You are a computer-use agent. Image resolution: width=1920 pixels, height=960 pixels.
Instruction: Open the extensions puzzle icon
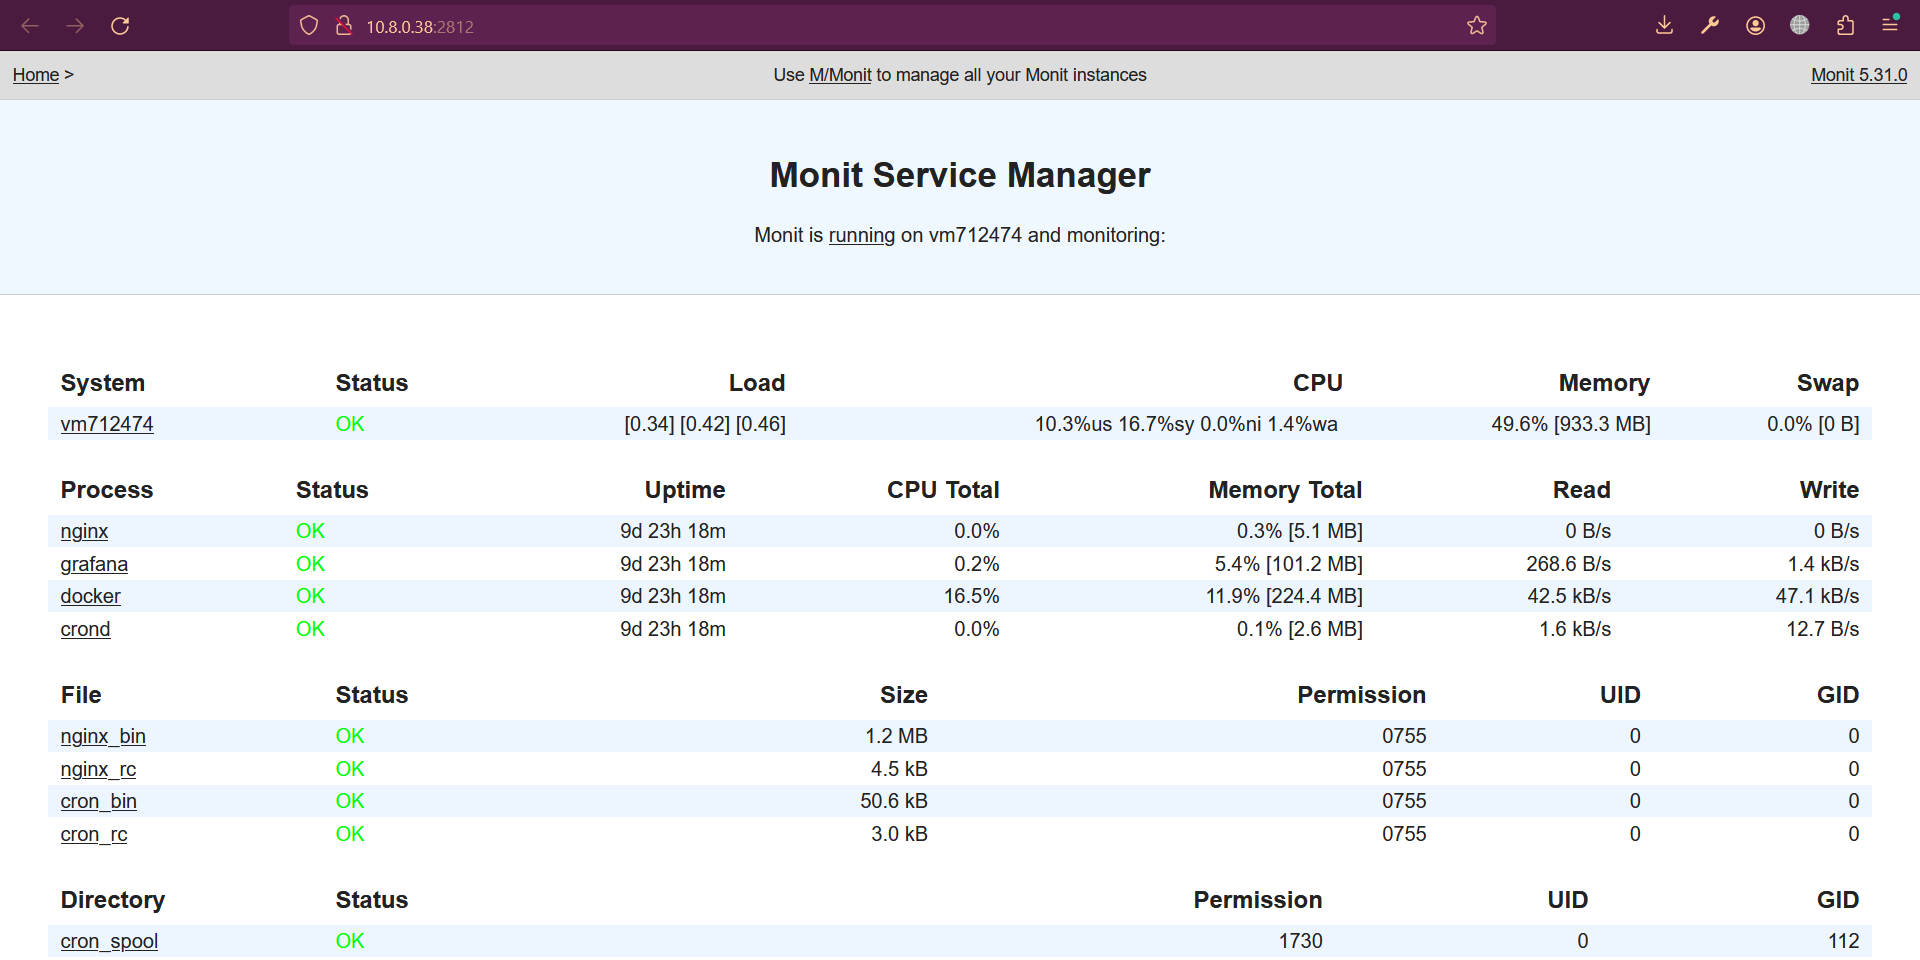[x=1845, y=26]
